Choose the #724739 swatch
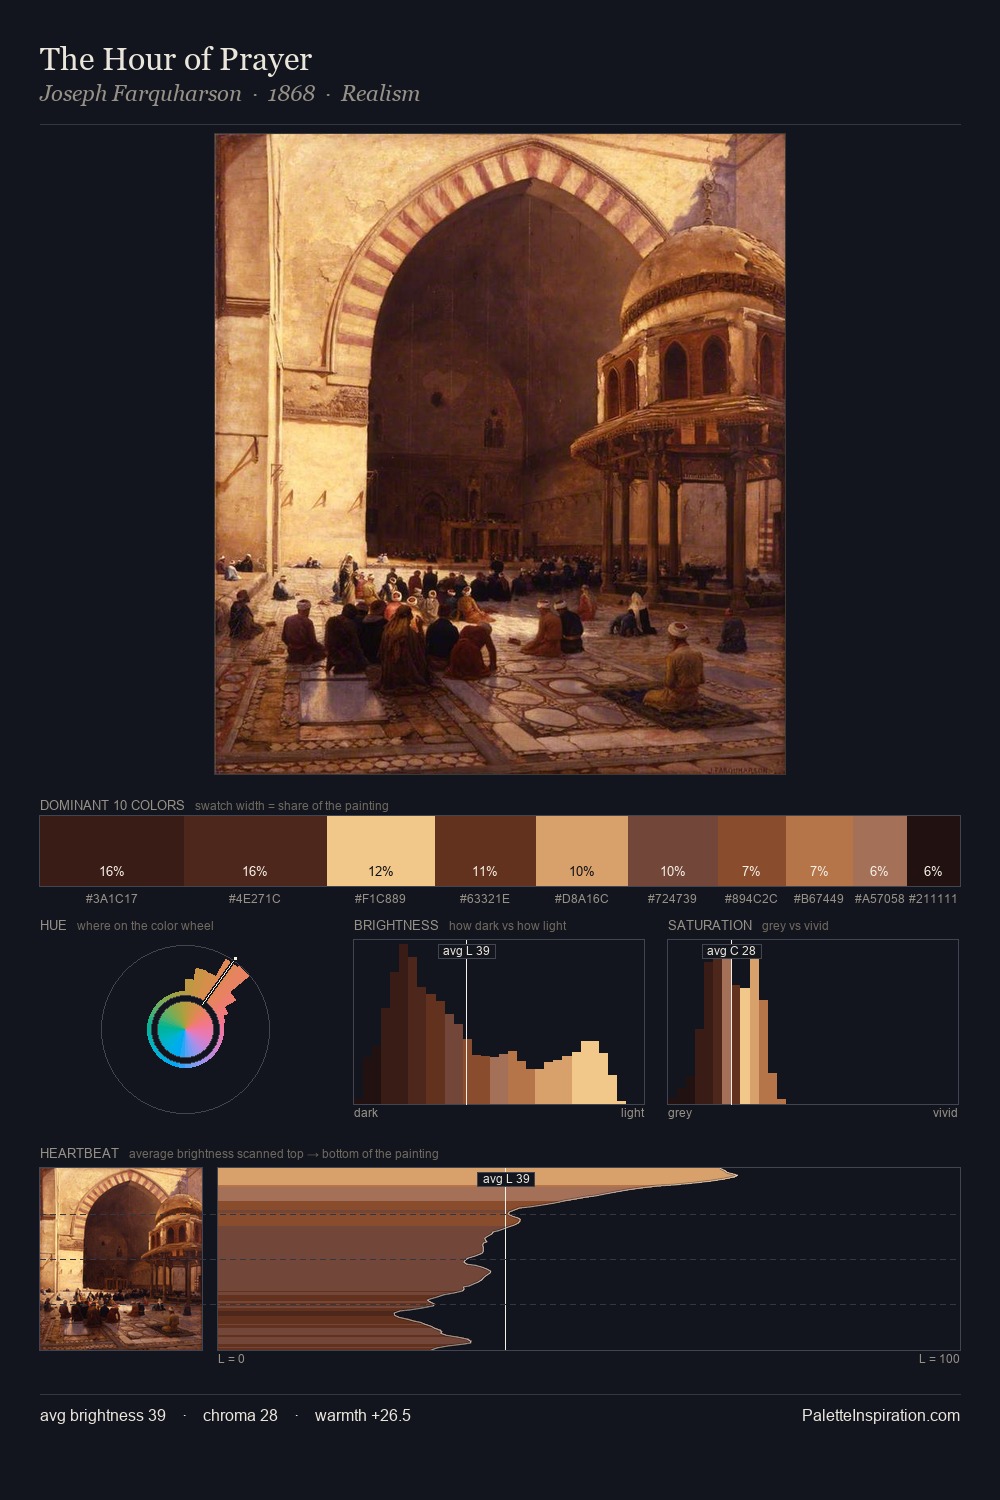Image resolution: width=1000 pixels, height=1500 pixels. click(x=673, y=851)
